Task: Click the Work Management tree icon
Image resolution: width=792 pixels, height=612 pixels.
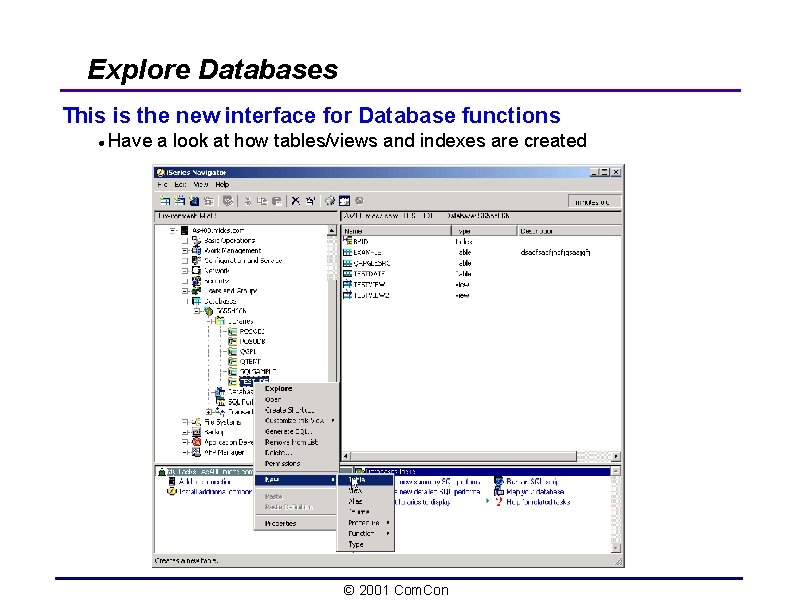Action: (196, 250)
